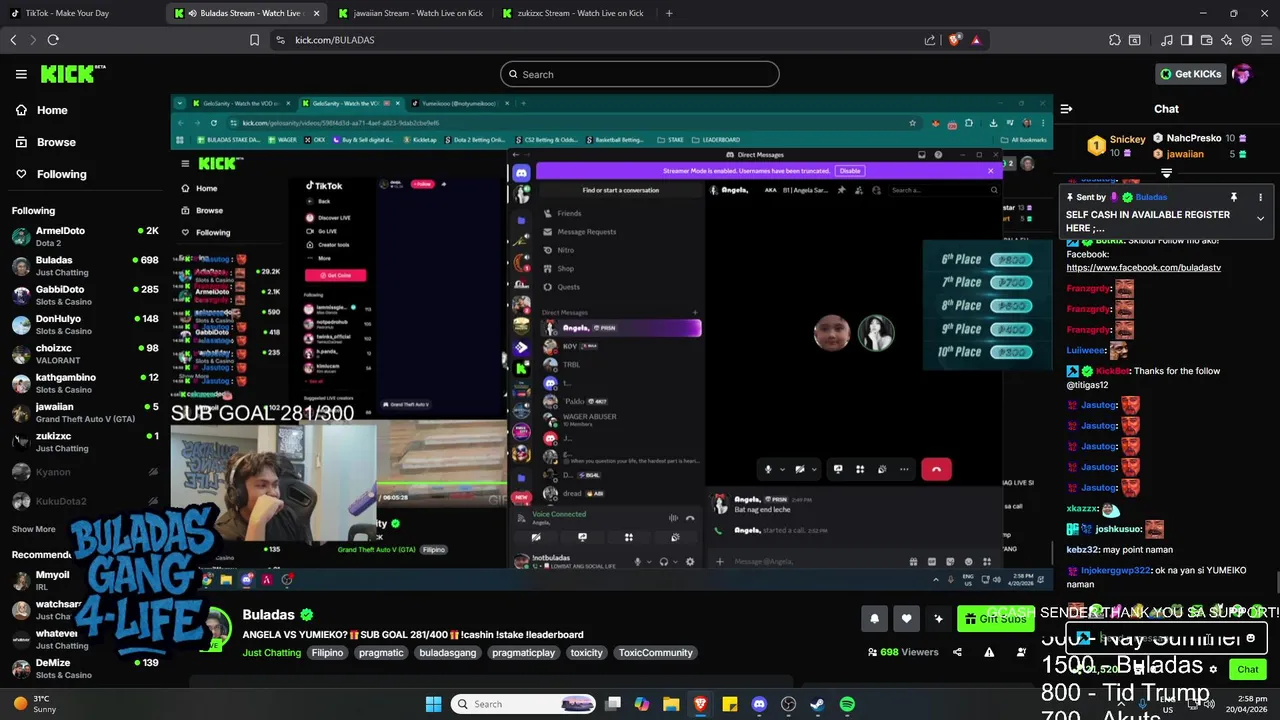The image size is (1280, 720).
Task: Open the Windows Start menu
Action: click(x=433, y=704)
